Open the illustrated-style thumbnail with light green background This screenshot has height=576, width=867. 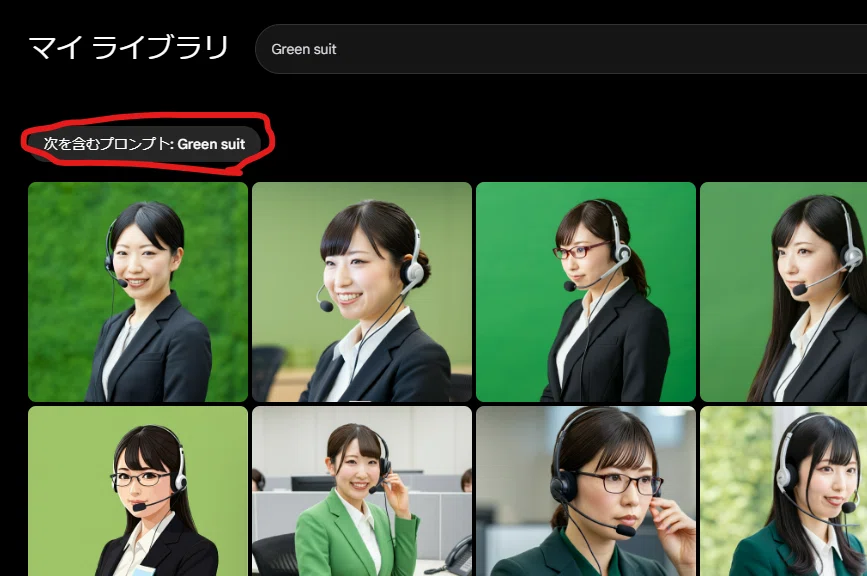coord(138,491)
